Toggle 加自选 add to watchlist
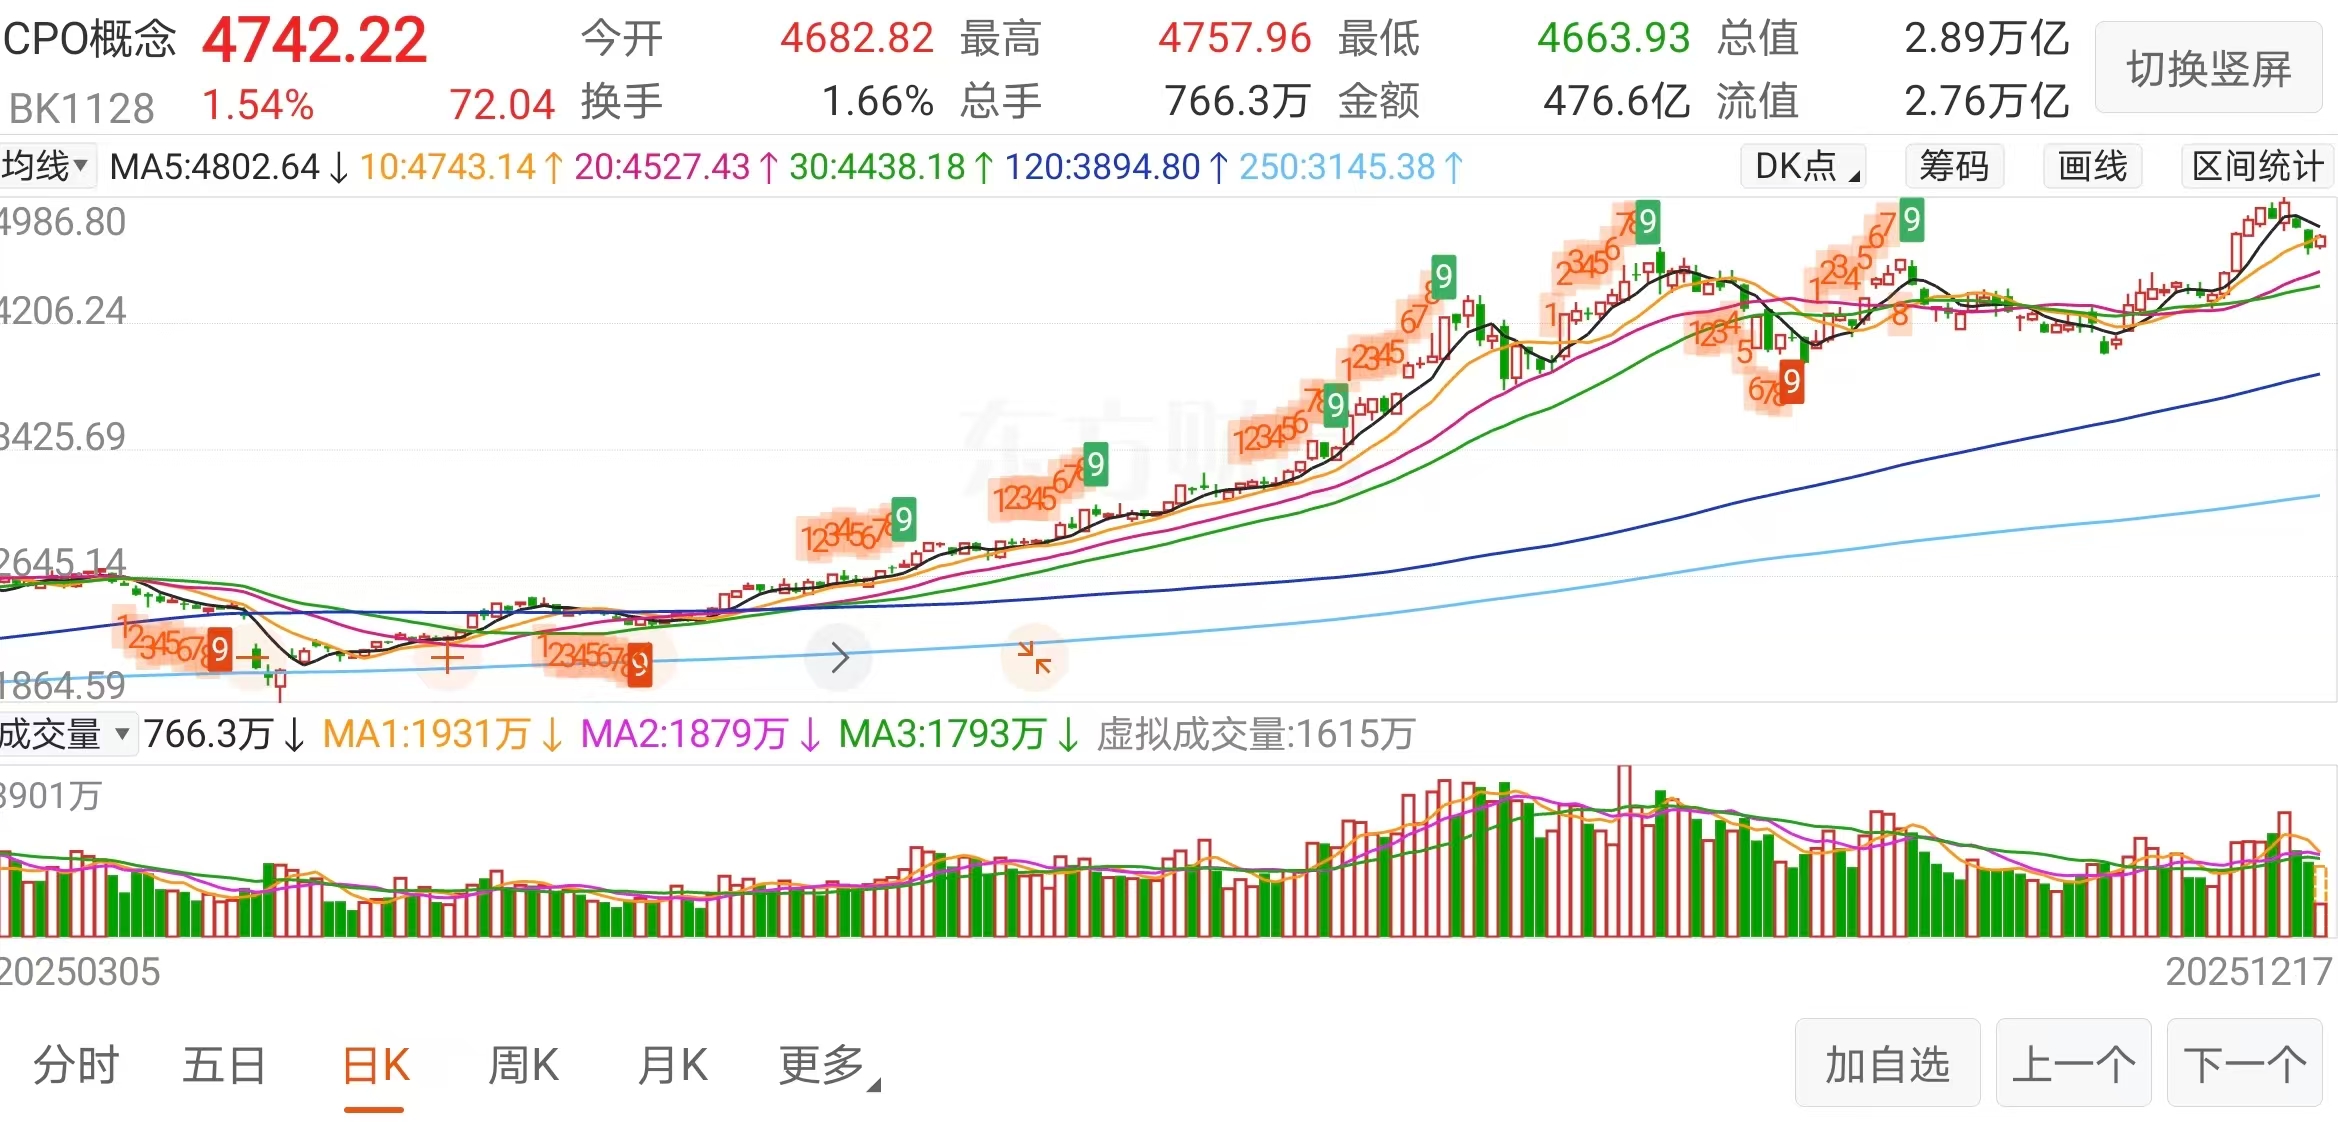This screenshot has width=2338, height=1122. point(1887,1064)
